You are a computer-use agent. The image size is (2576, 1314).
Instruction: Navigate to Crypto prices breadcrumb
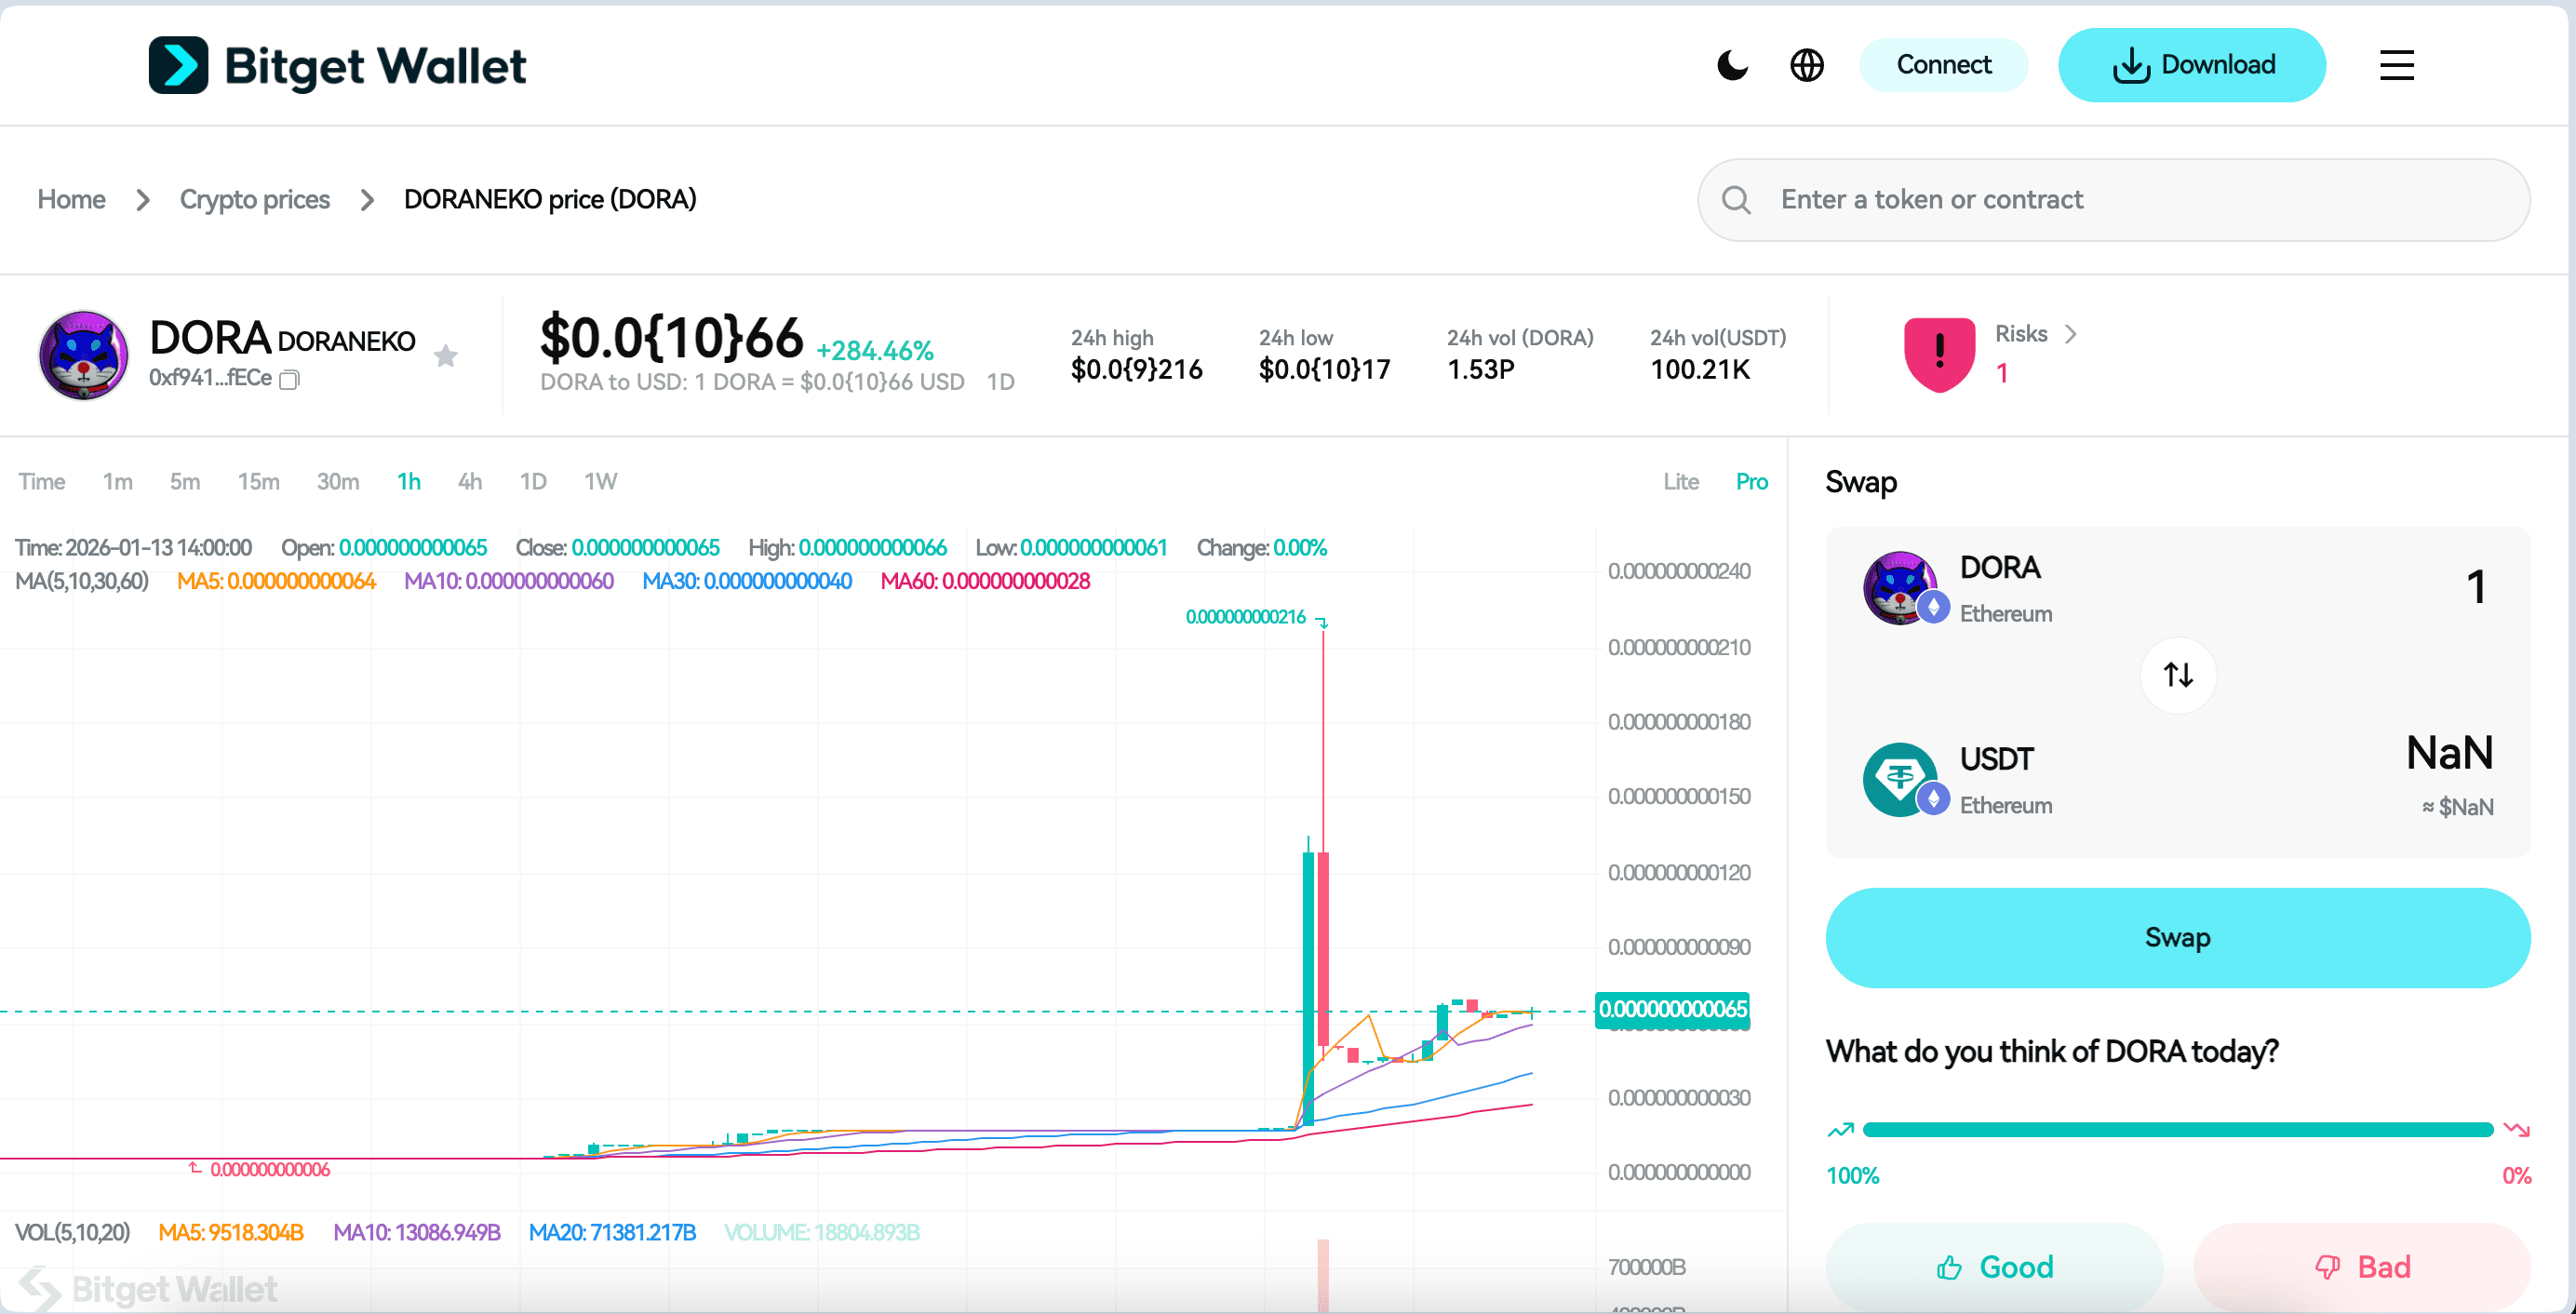coord(254,199)
